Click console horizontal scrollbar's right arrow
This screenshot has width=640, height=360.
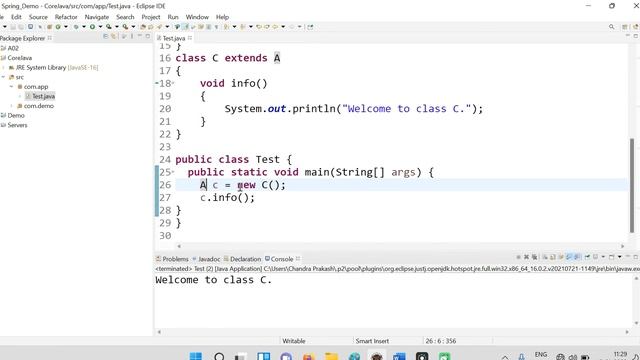(x=627, y=332)
